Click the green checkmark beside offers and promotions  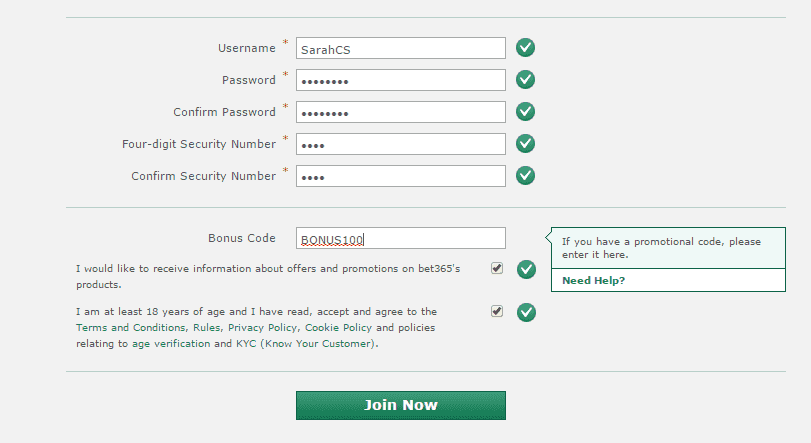click(526, 269)
